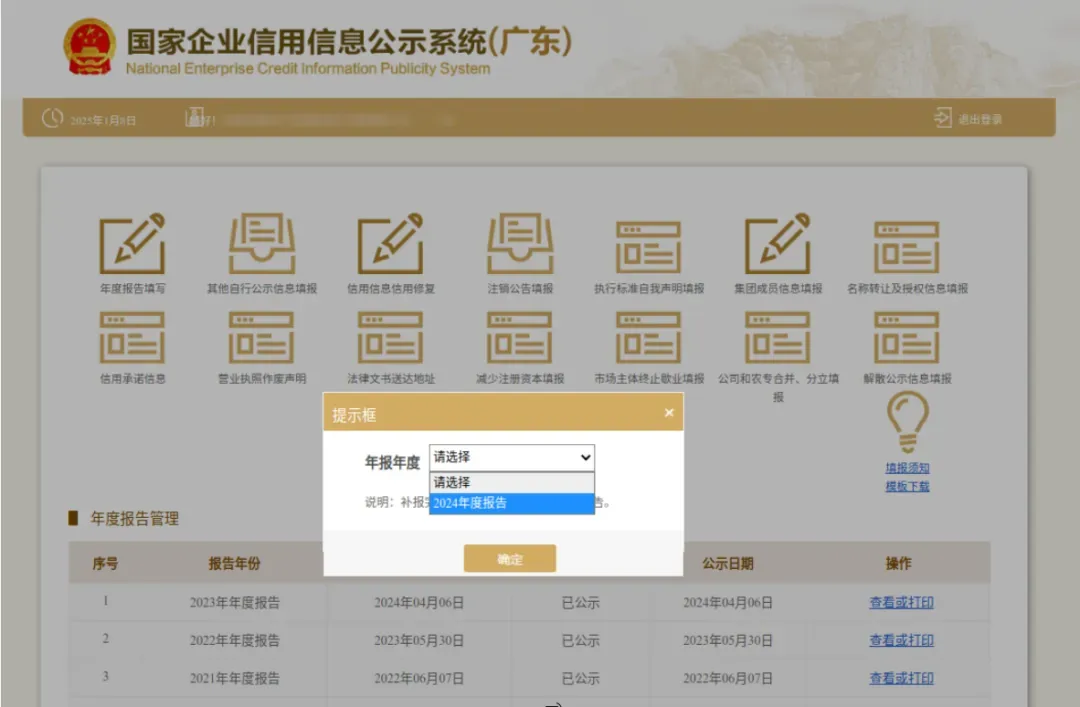Select the 注销公告填报 icon
This screenshot has width=1080, height=707.
point(520,245)
